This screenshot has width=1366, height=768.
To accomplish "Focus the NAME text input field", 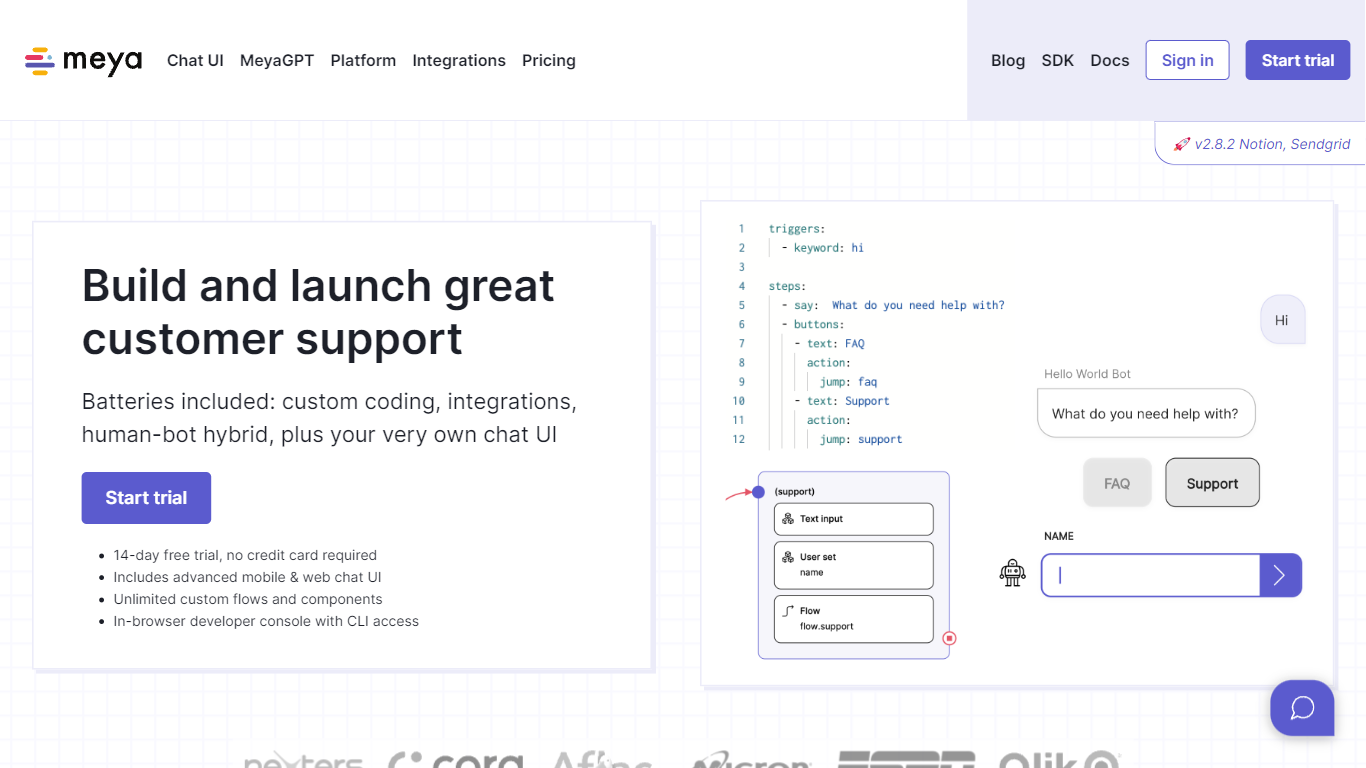I will point(1150,575).
